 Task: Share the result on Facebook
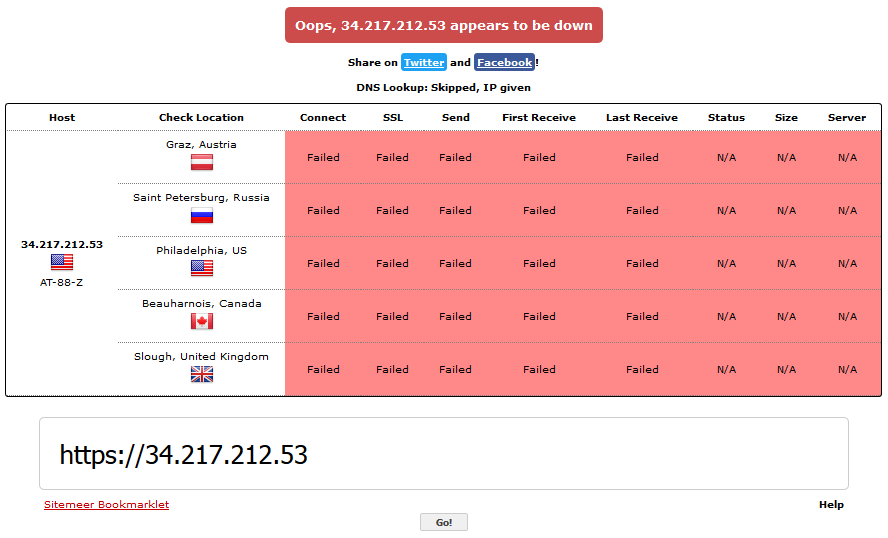[505, 62]
